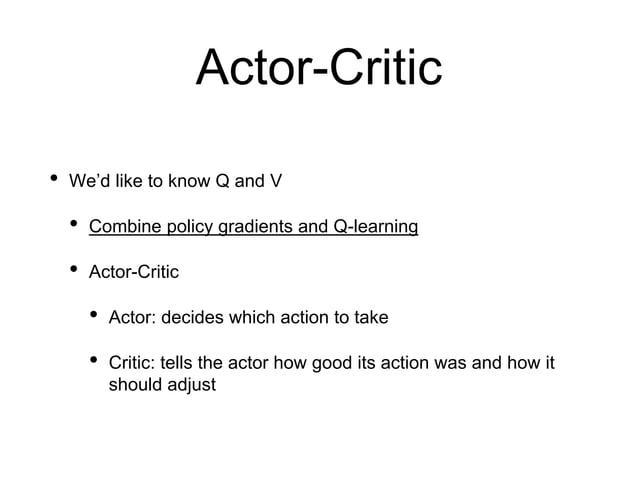Select the "We'd like to know" line
The image size is (638, 479).
175,181
